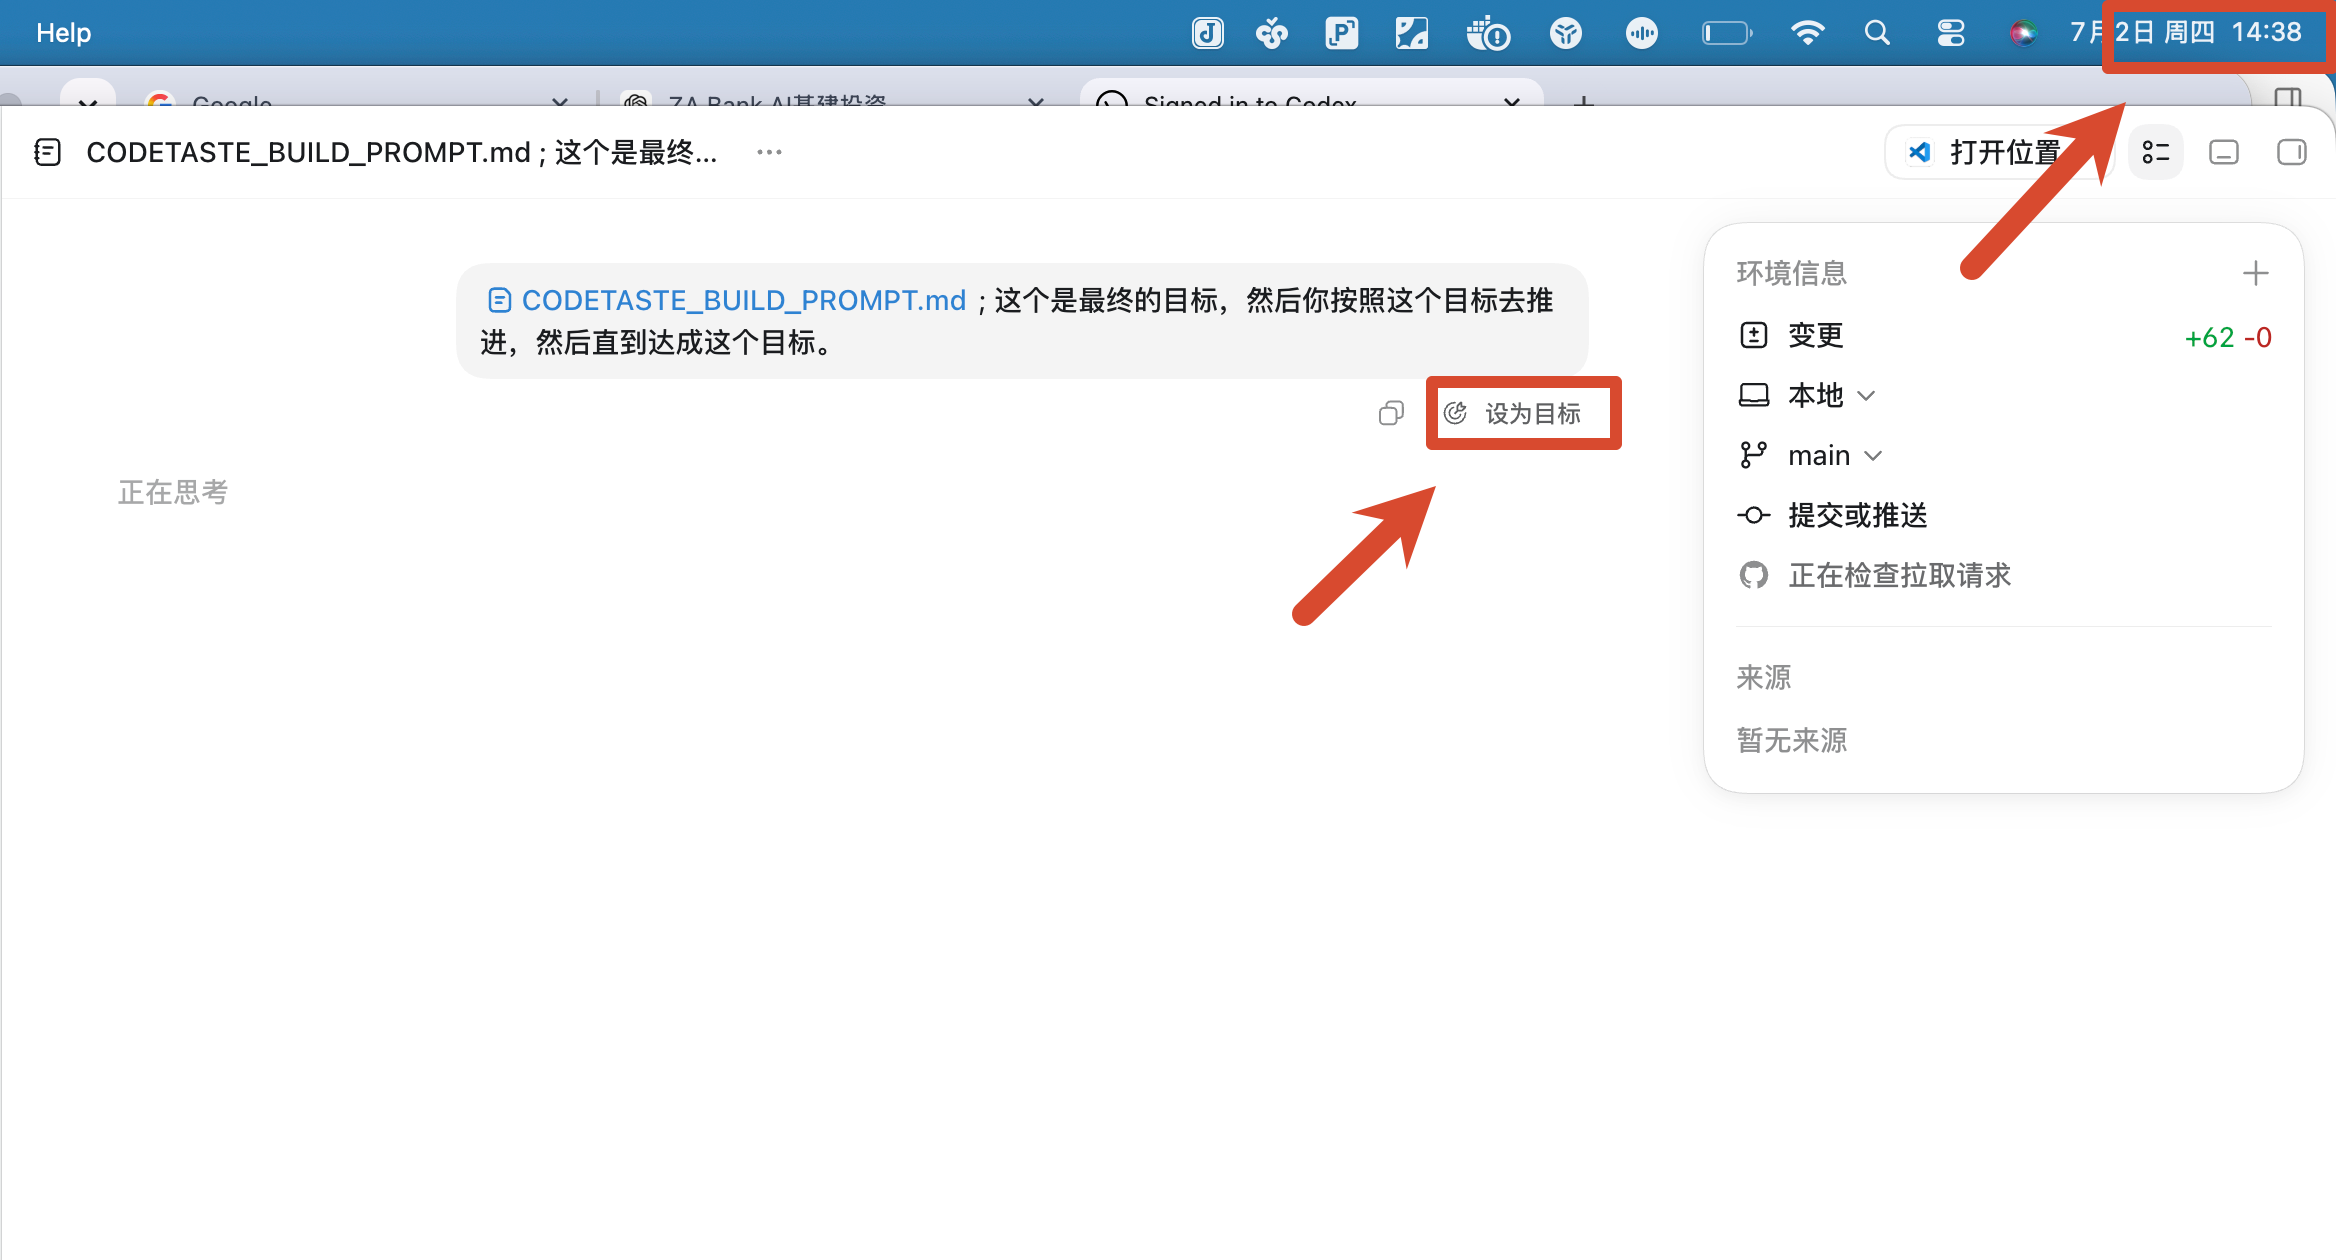Viewport: 2336px width, 1260px height.
Task: Click the battery icon in menu bar
Action: pos(1727,33)
